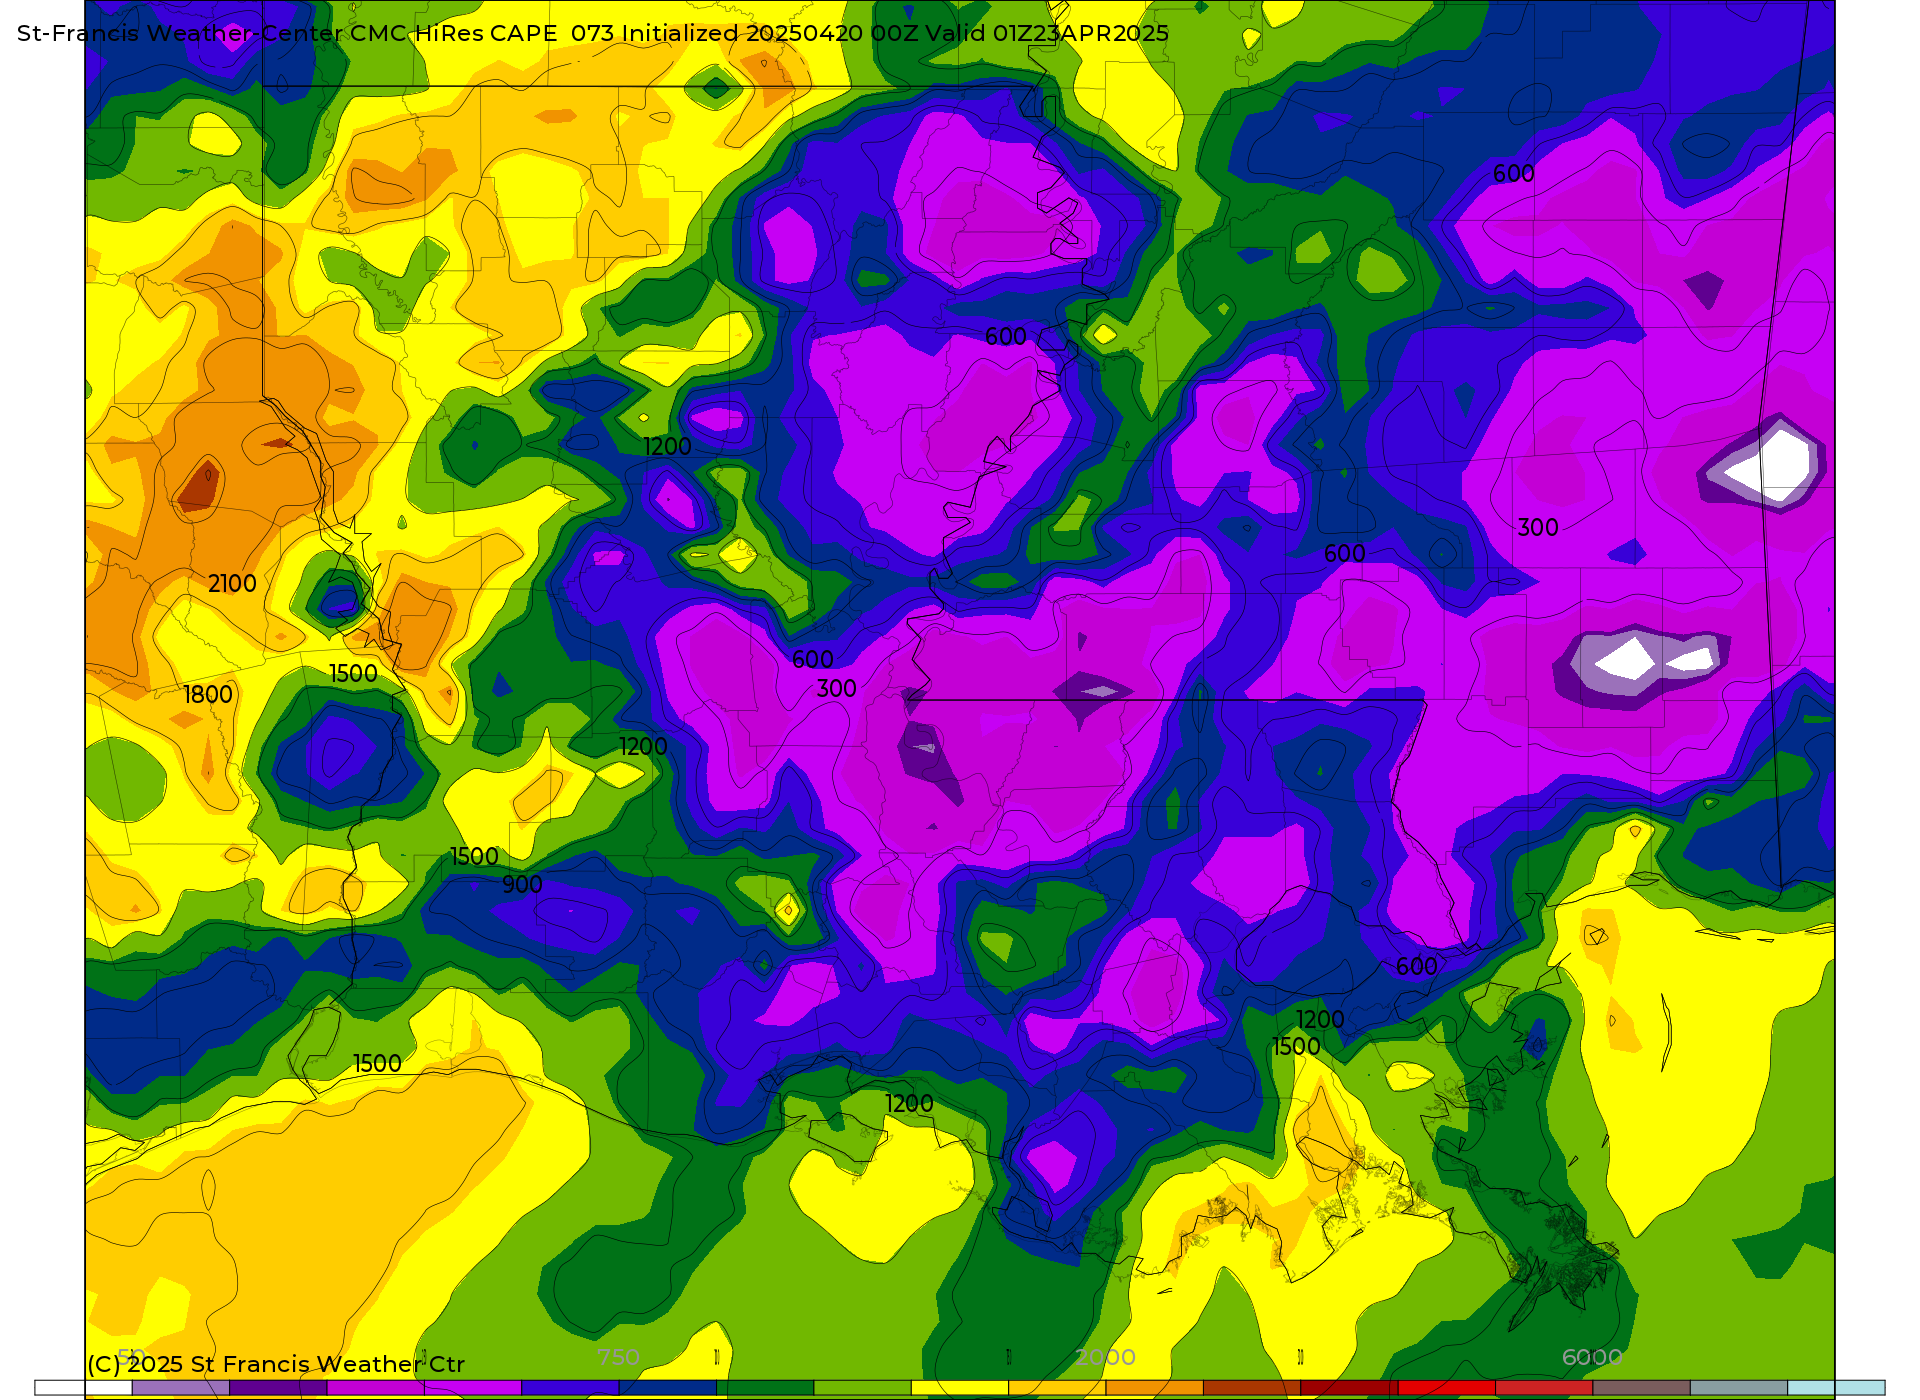Click the 6000 colorbar scale label
Screen dimensions: 1920x1400
[1592, 1357]
